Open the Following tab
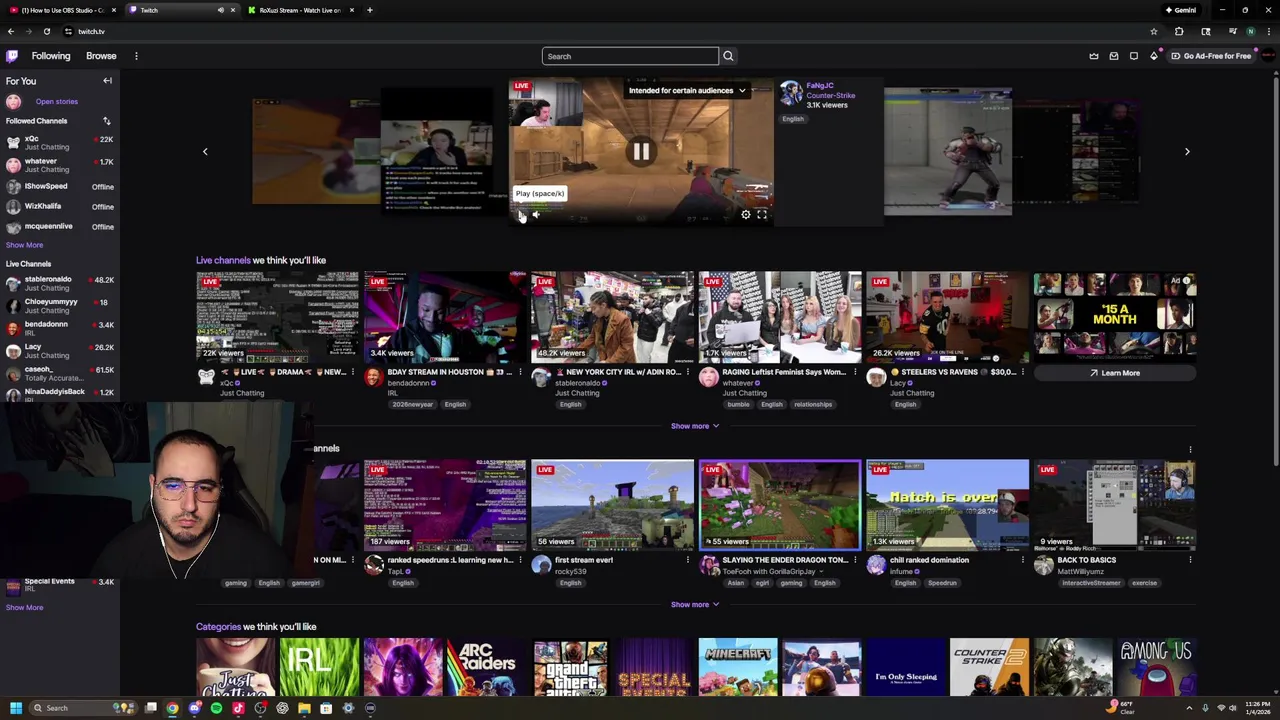 pos(51,56)
